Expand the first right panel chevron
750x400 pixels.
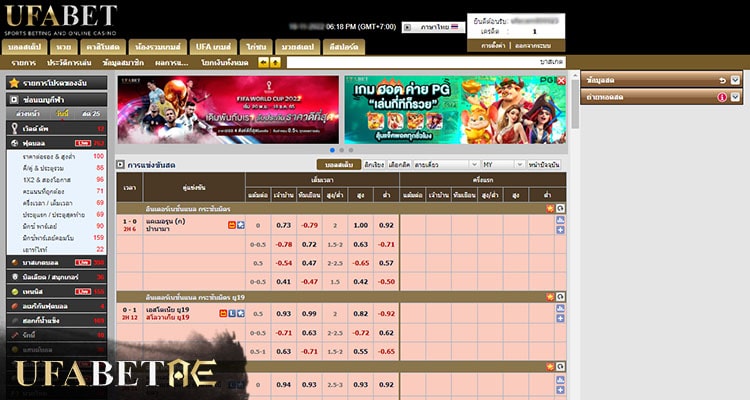point(735,79)
